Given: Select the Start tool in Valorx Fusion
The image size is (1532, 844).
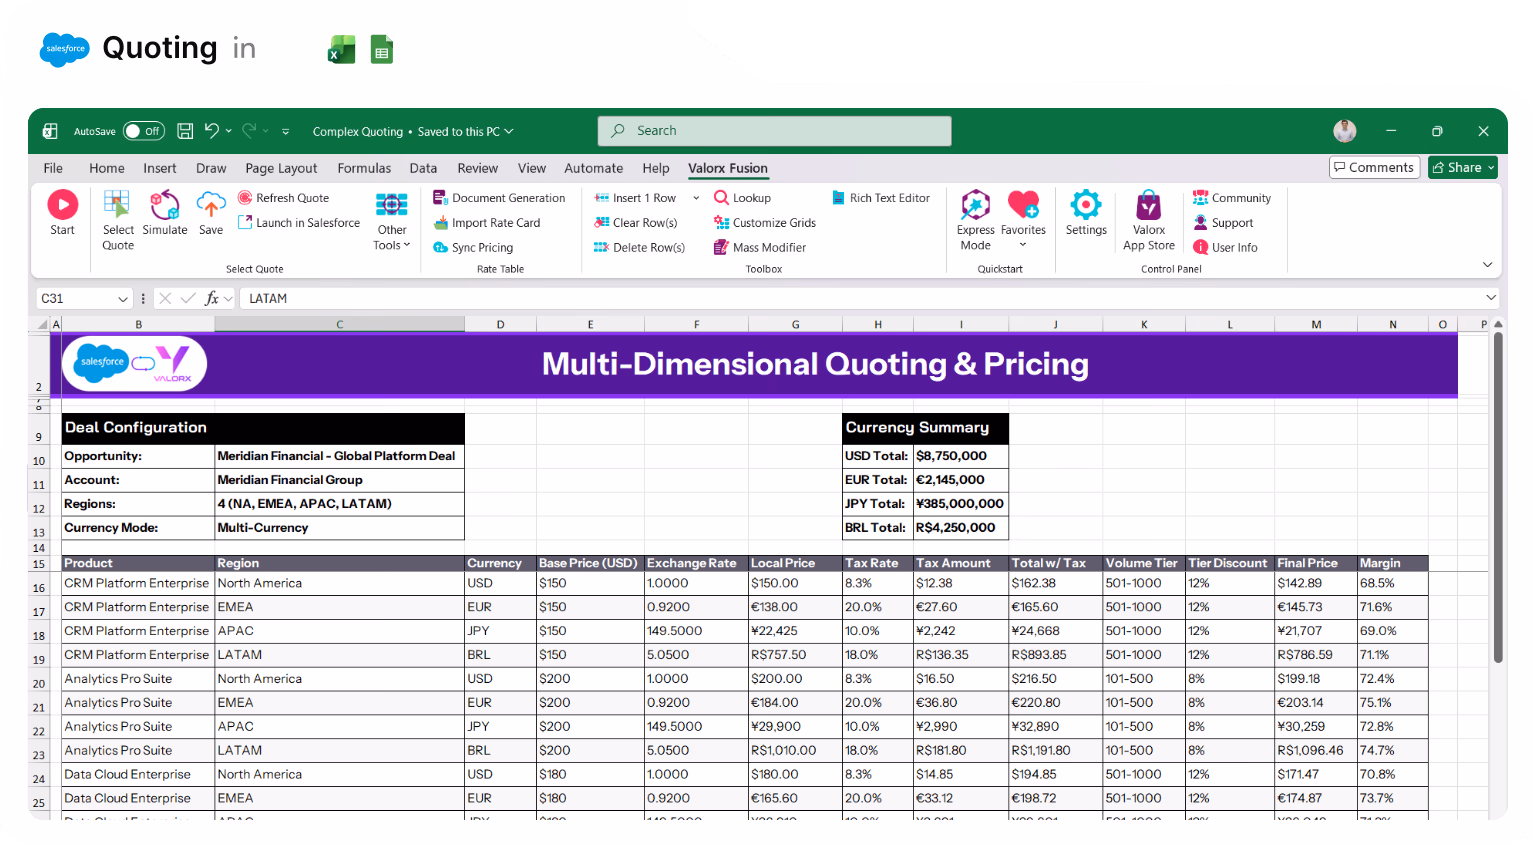Looking at the screenshot, I should point(62,215).
